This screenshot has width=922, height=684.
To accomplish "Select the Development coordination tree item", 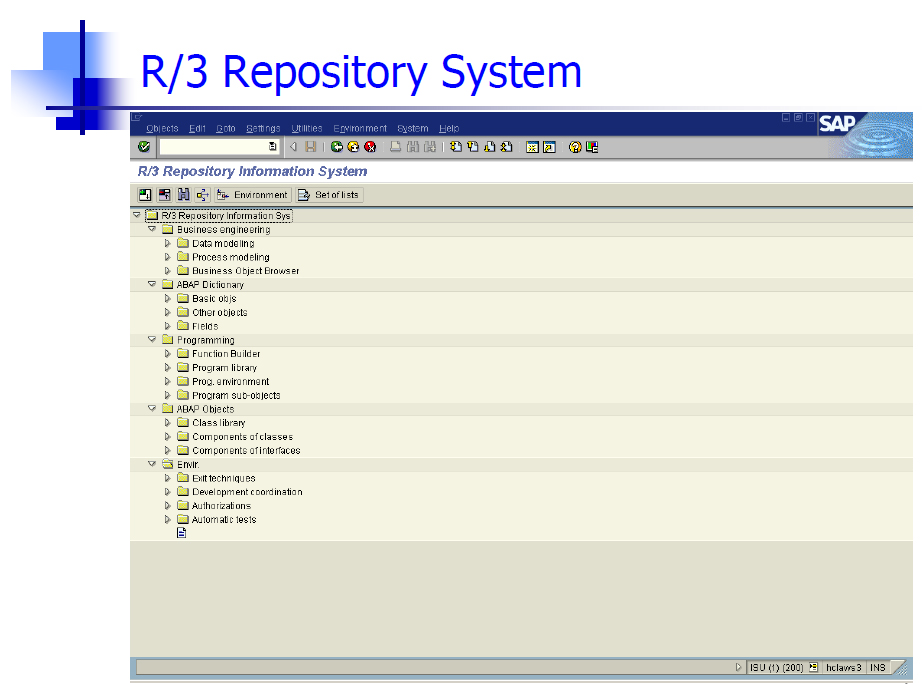I will pyautogui.click(x=247, y=492).
